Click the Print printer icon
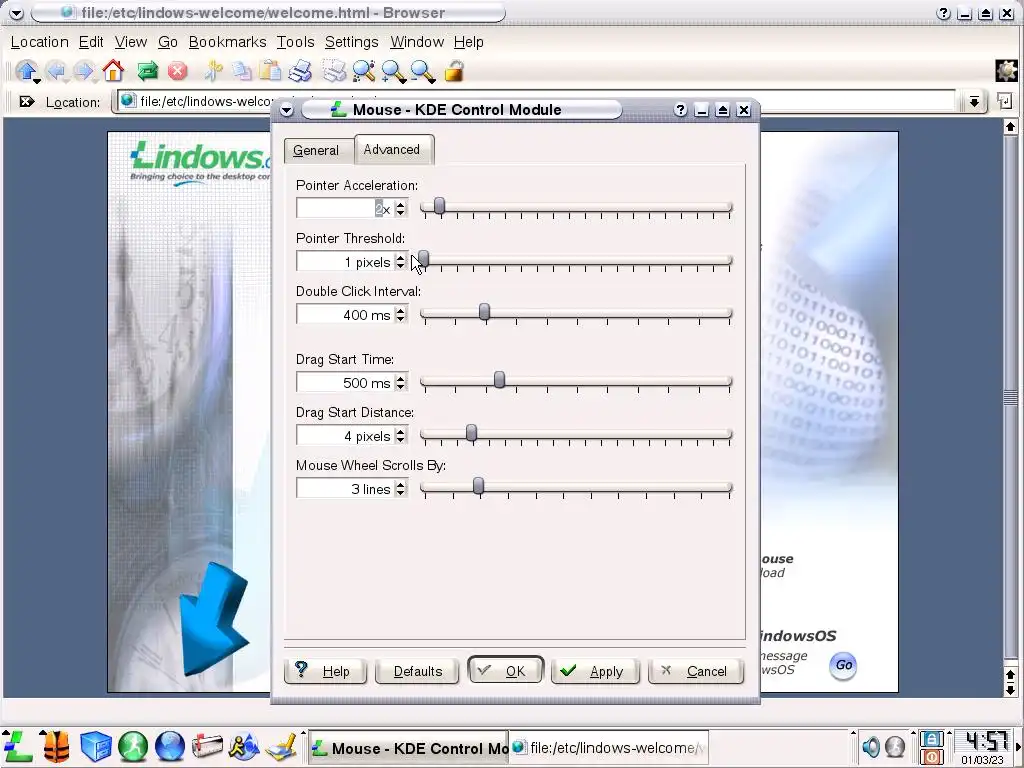 (x=300, y=71)
